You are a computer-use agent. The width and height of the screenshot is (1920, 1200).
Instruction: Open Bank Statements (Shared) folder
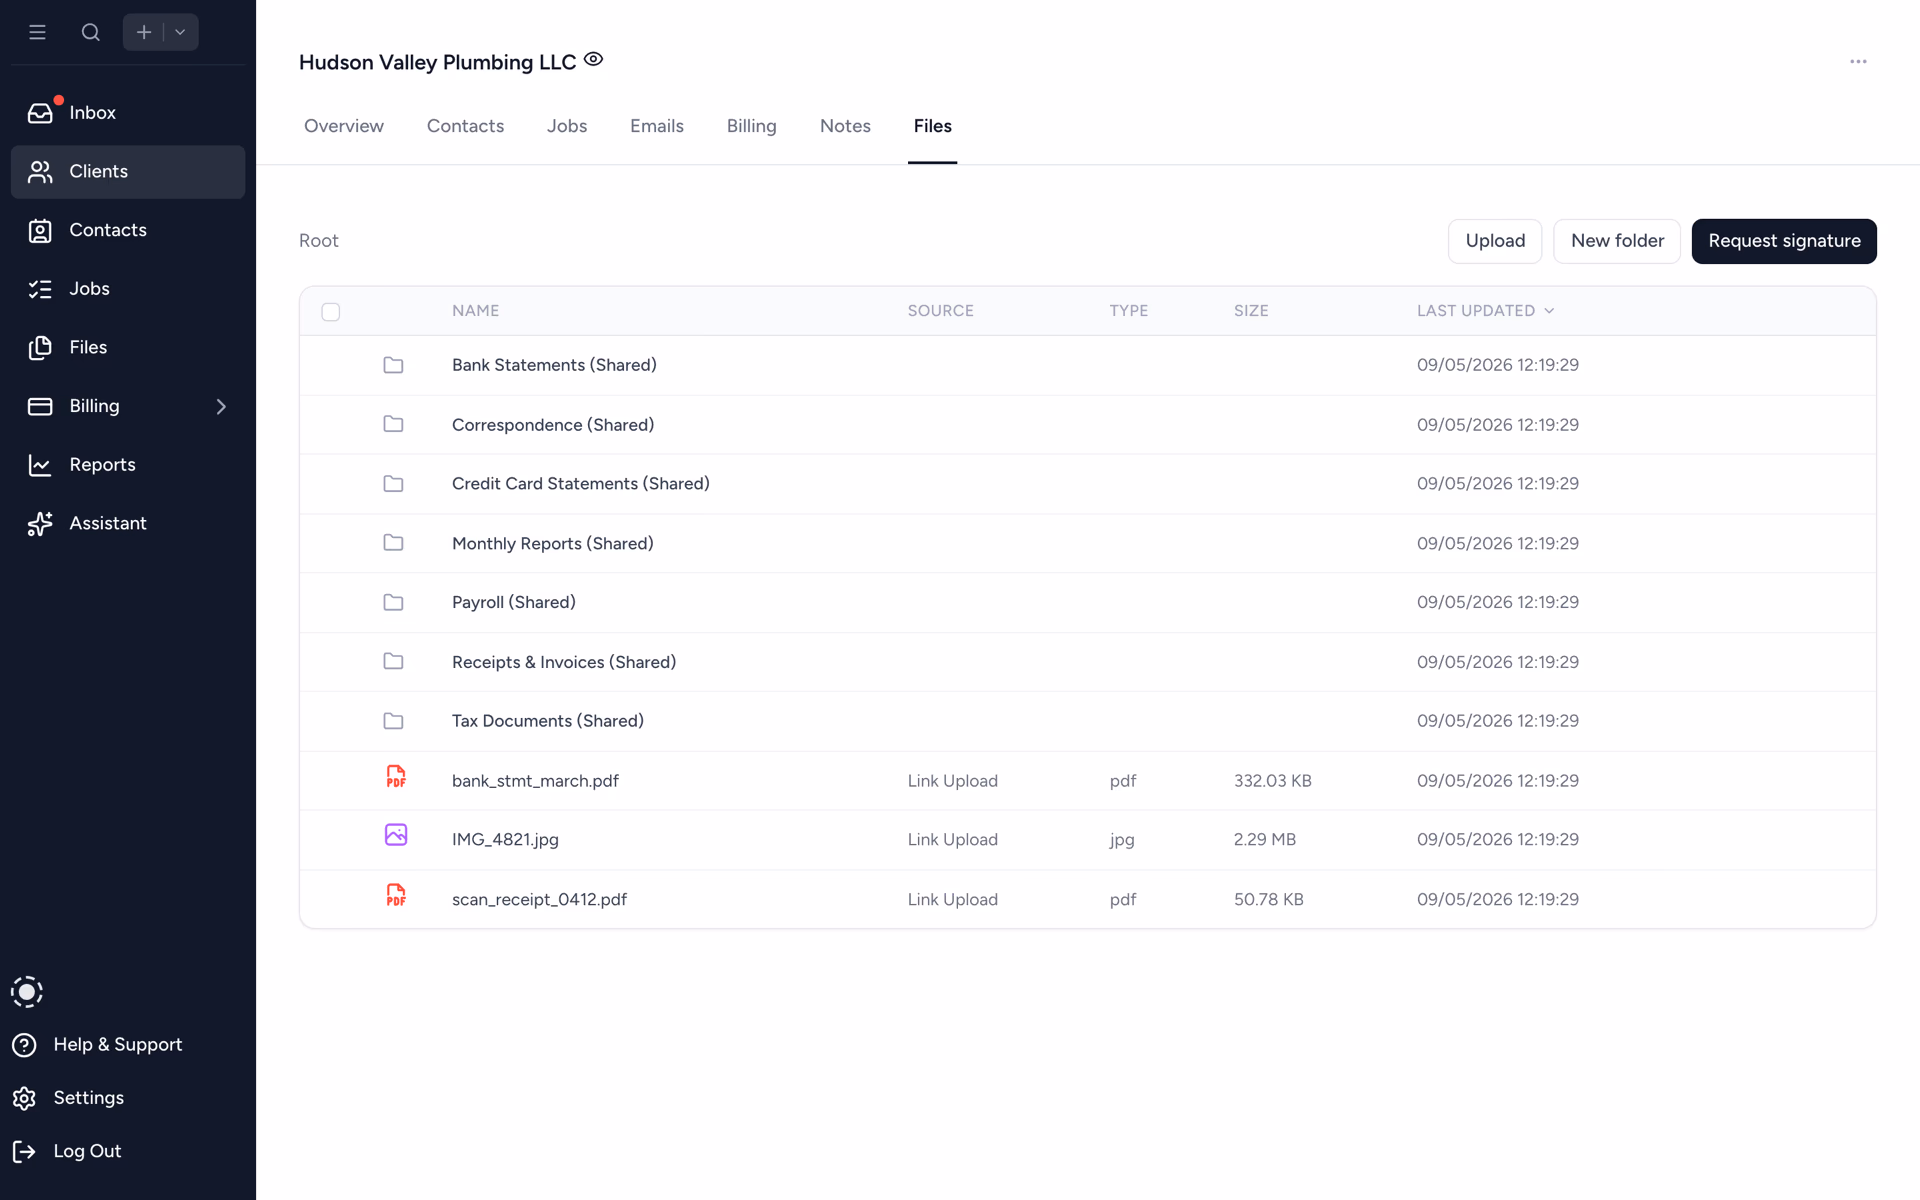coord(554,365)
